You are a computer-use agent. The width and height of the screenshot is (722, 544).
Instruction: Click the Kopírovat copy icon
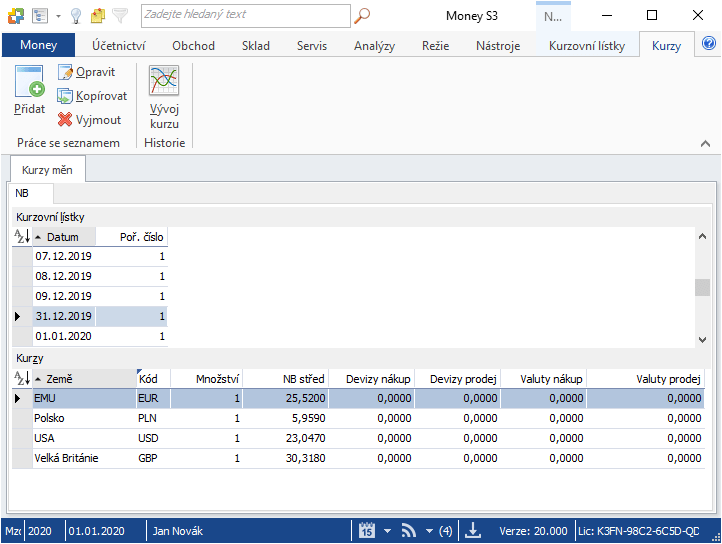66,96
